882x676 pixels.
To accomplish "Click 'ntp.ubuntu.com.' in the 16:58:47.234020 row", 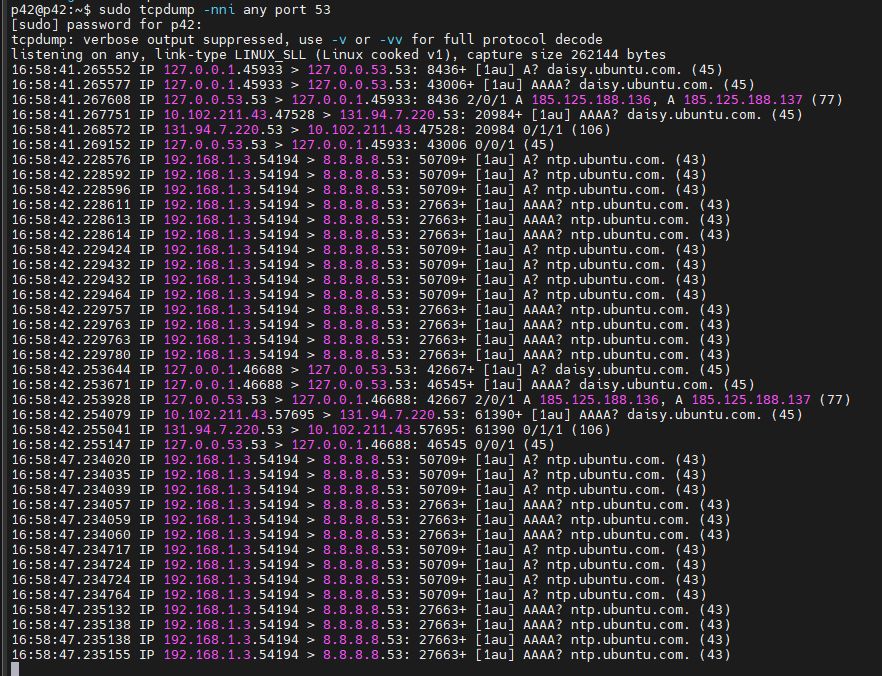I will point(606,459).
